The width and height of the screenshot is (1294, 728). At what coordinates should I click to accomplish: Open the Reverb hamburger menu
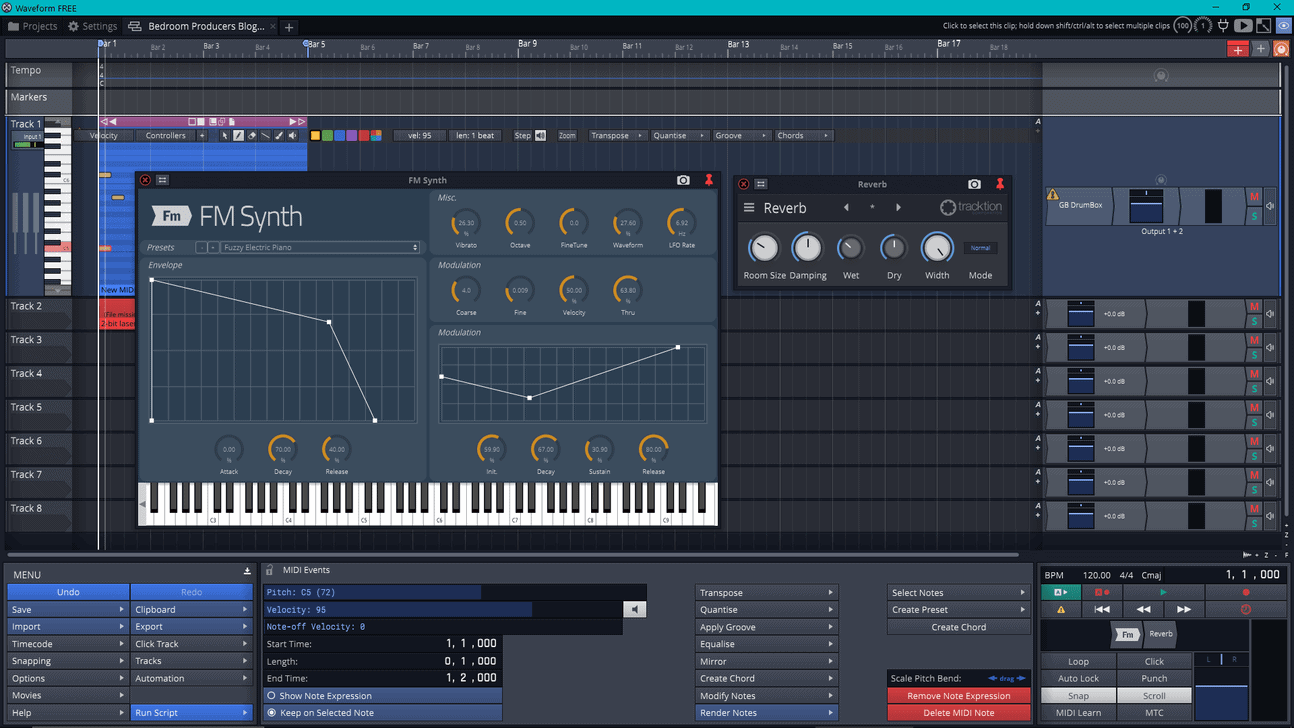tap(749, 208)
